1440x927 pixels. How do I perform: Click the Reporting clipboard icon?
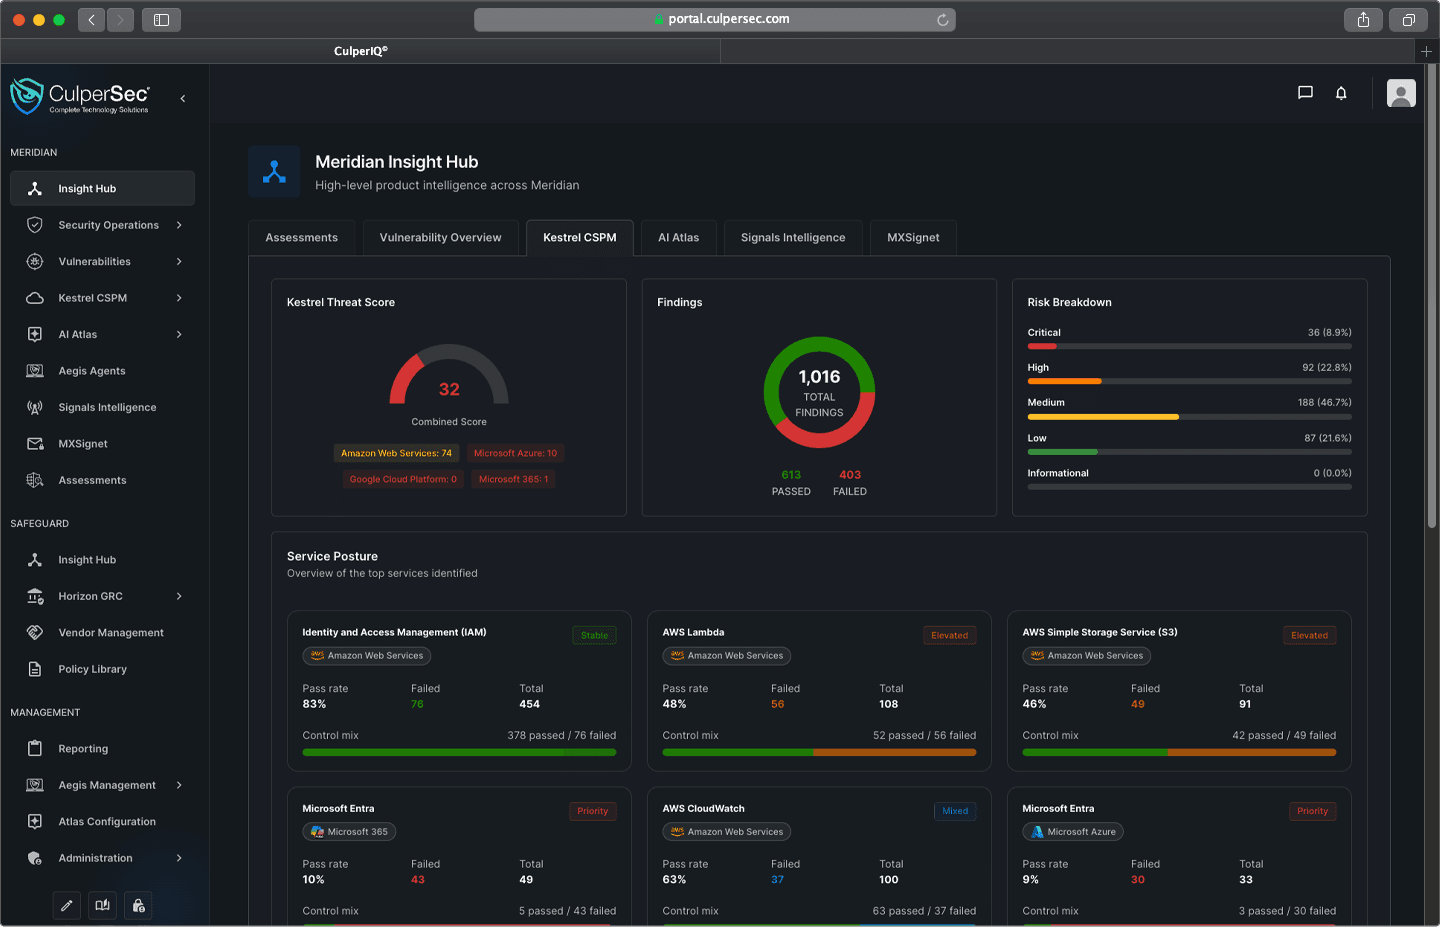tap(35, 748)
